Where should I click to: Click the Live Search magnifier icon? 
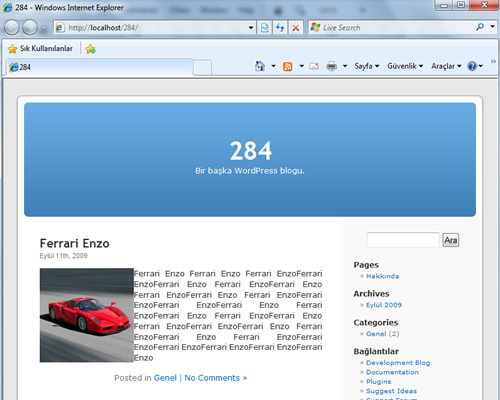click(480, 27)
